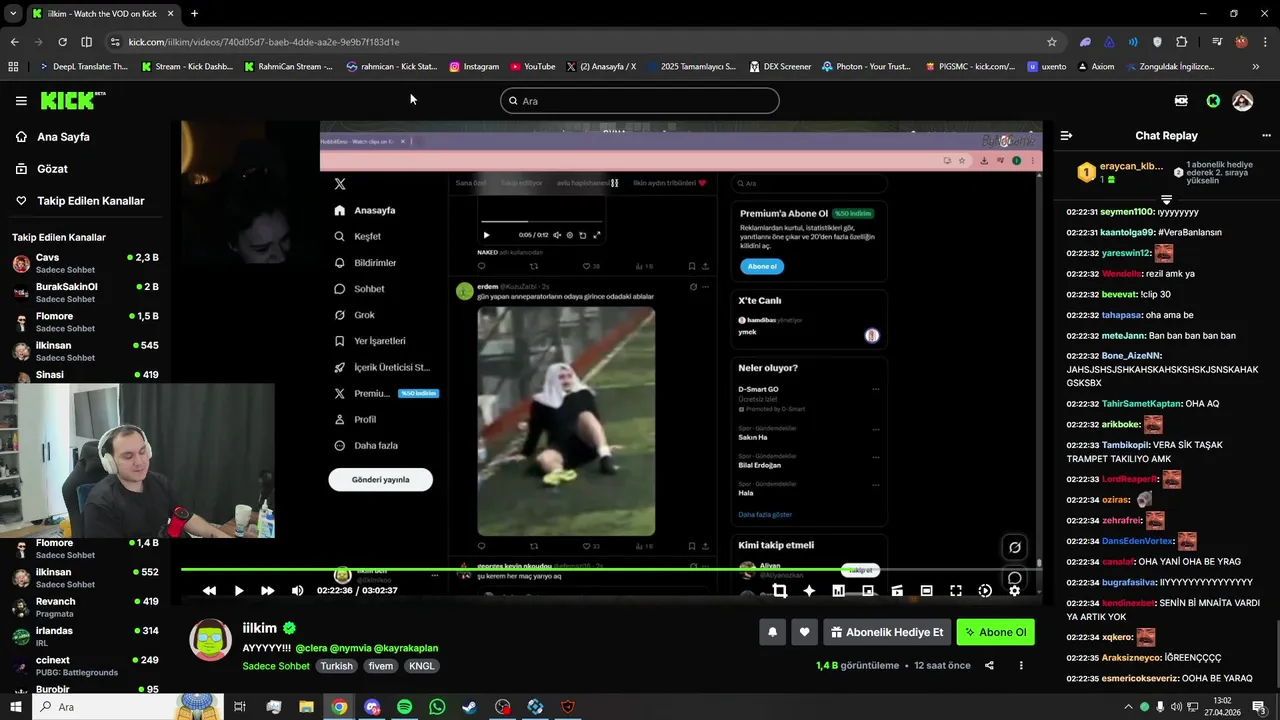1280x720 pixels.
Task: Open the Instagram bookmark
Action: [475, 67]
